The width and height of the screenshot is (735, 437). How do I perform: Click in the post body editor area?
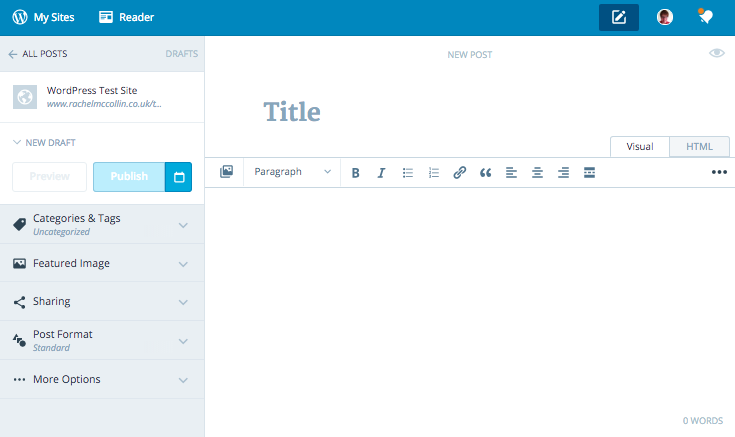(x=470, y=300)
